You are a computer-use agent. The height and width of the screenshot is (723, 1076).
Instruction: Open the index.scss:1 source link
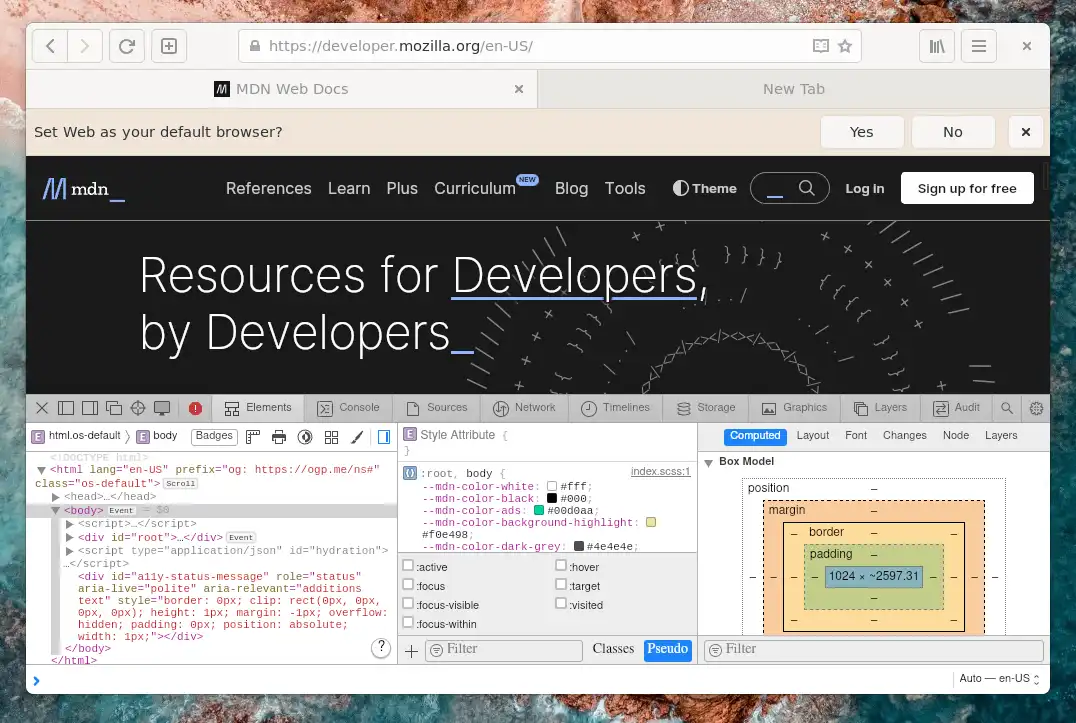point(660,471)
